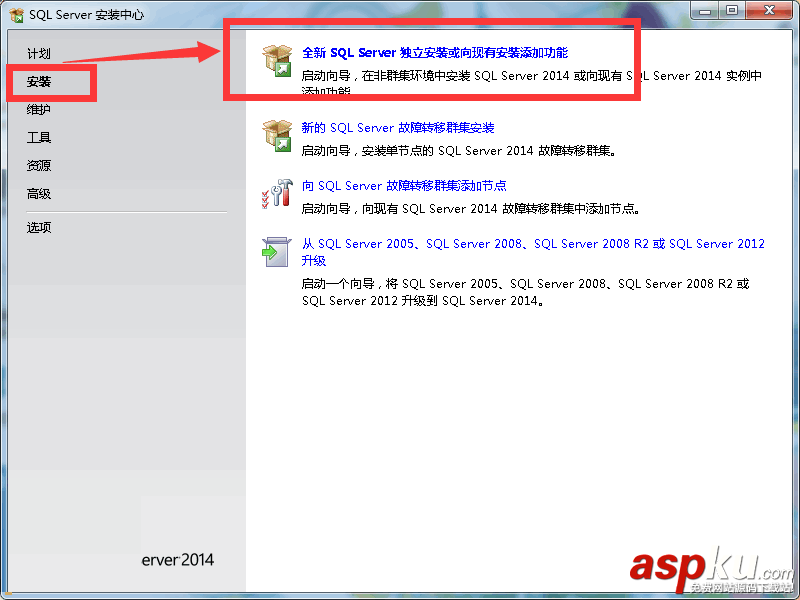The width and height of the screenshot is (800, 600).
Task: Click description text 安装单节点的 SQL Server 2014 故障转移群集
Action: (489, 151)
